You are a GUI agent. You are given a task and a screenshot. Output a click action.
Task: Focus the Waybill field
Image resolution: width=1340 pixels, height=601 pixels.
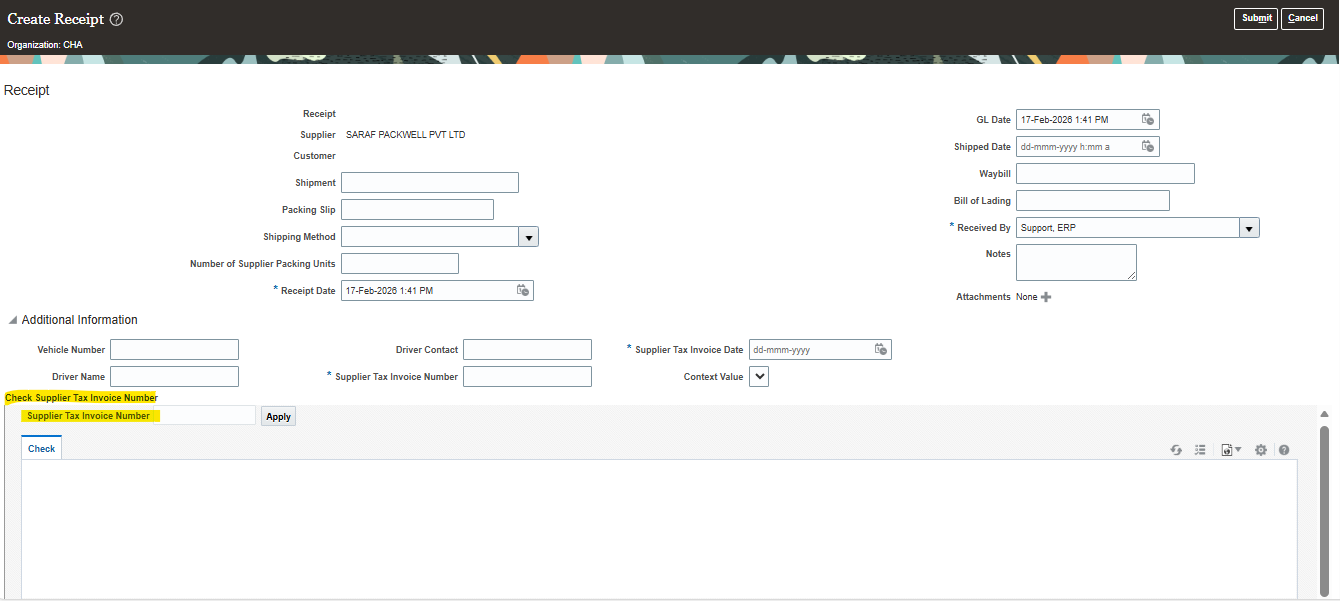[1105, 173]
